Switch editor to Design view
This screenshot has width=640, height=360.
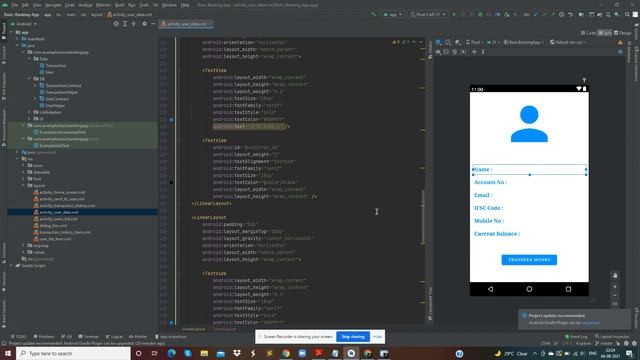click(x=622, y=33)
